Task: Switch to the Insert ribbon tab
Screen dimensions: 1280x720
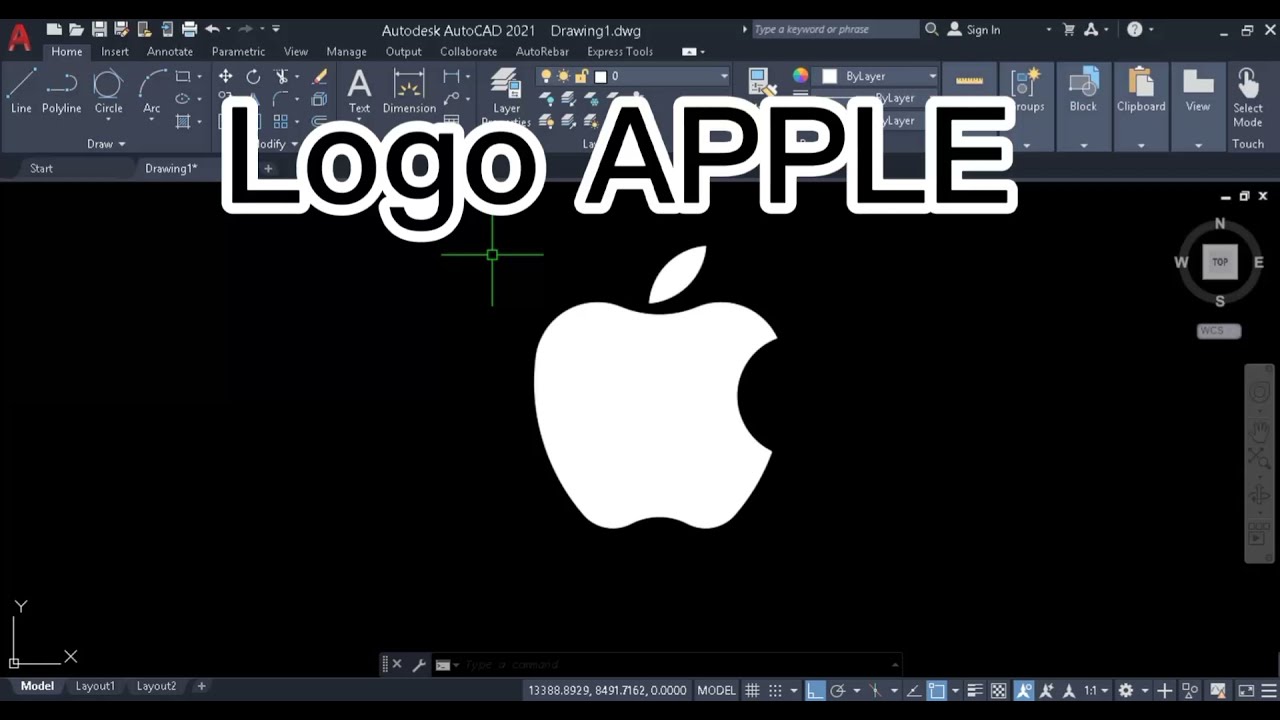Action: [x=115, y=52]
